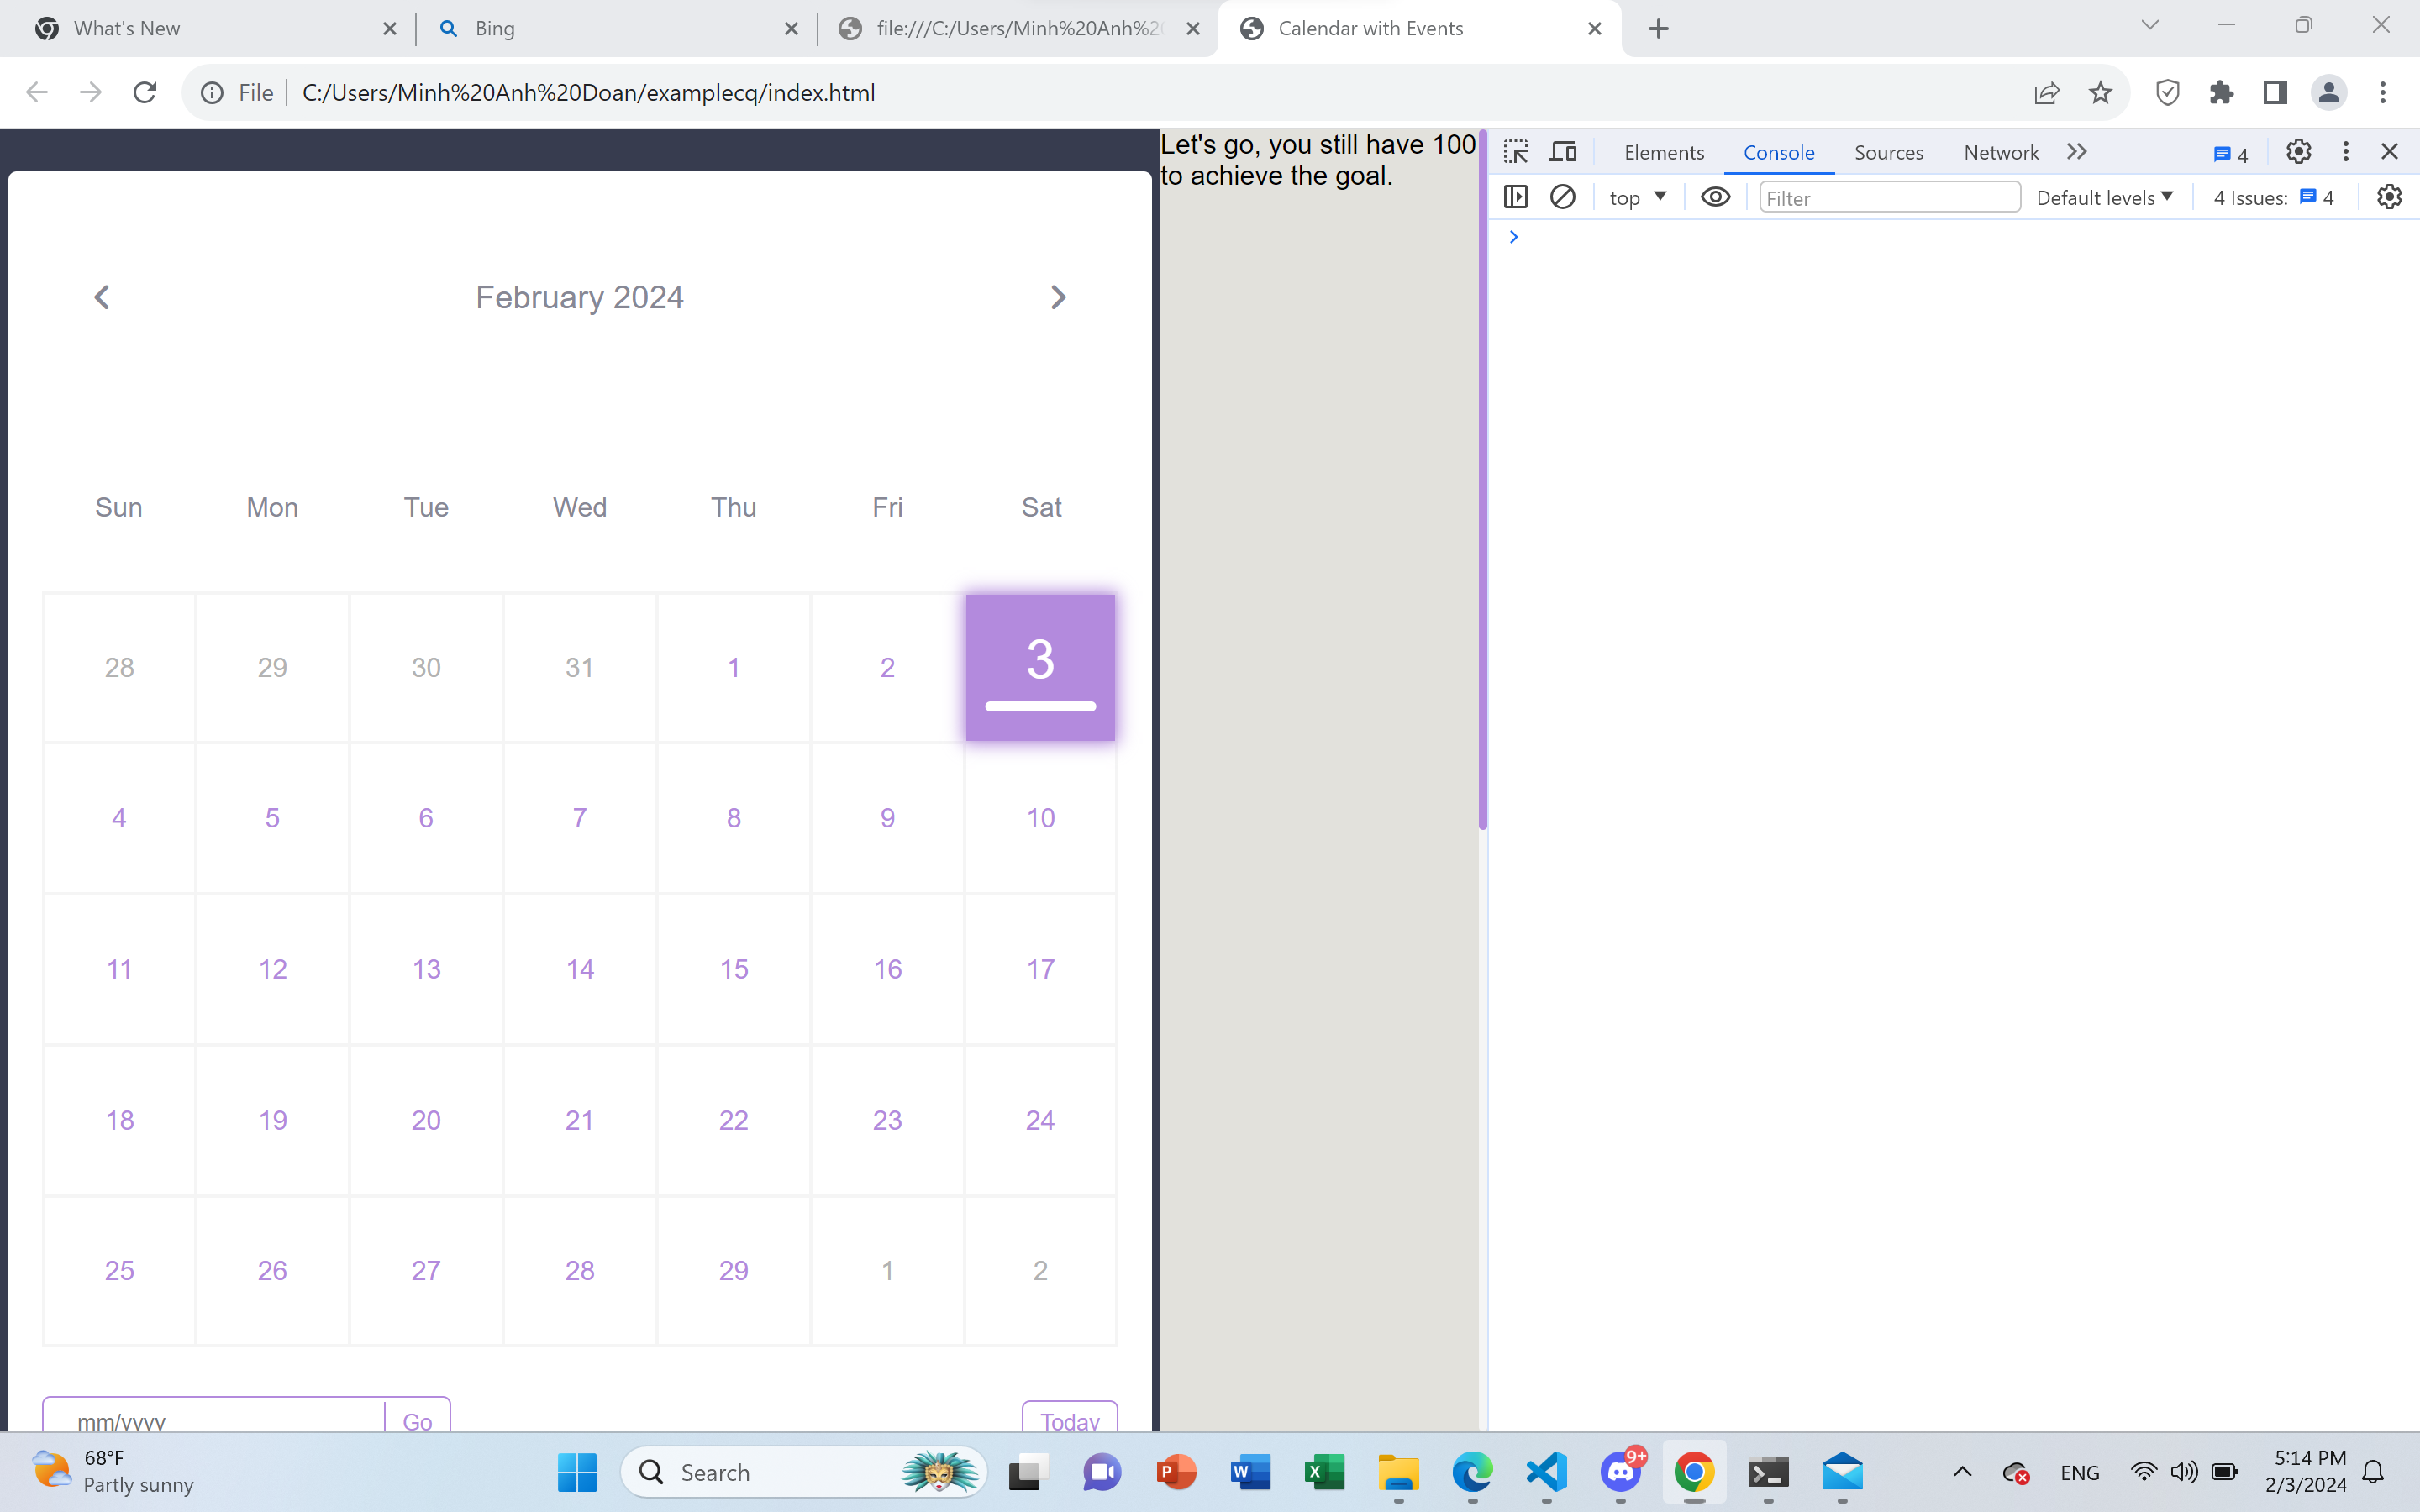Select February 3 on the calendar

click(x=1040, y=665)
